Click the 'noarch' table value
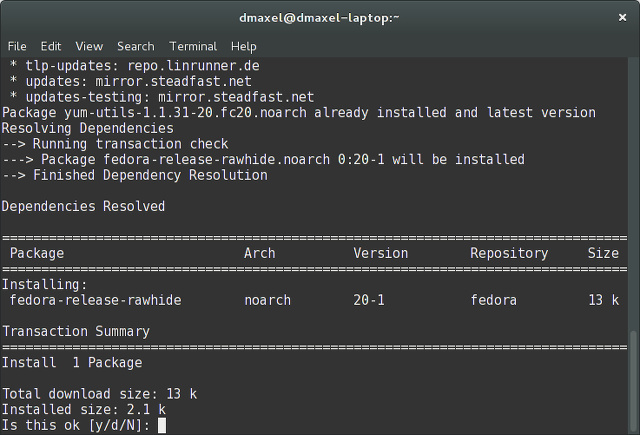This screenshot has height=435, width=640. [267, 300]
